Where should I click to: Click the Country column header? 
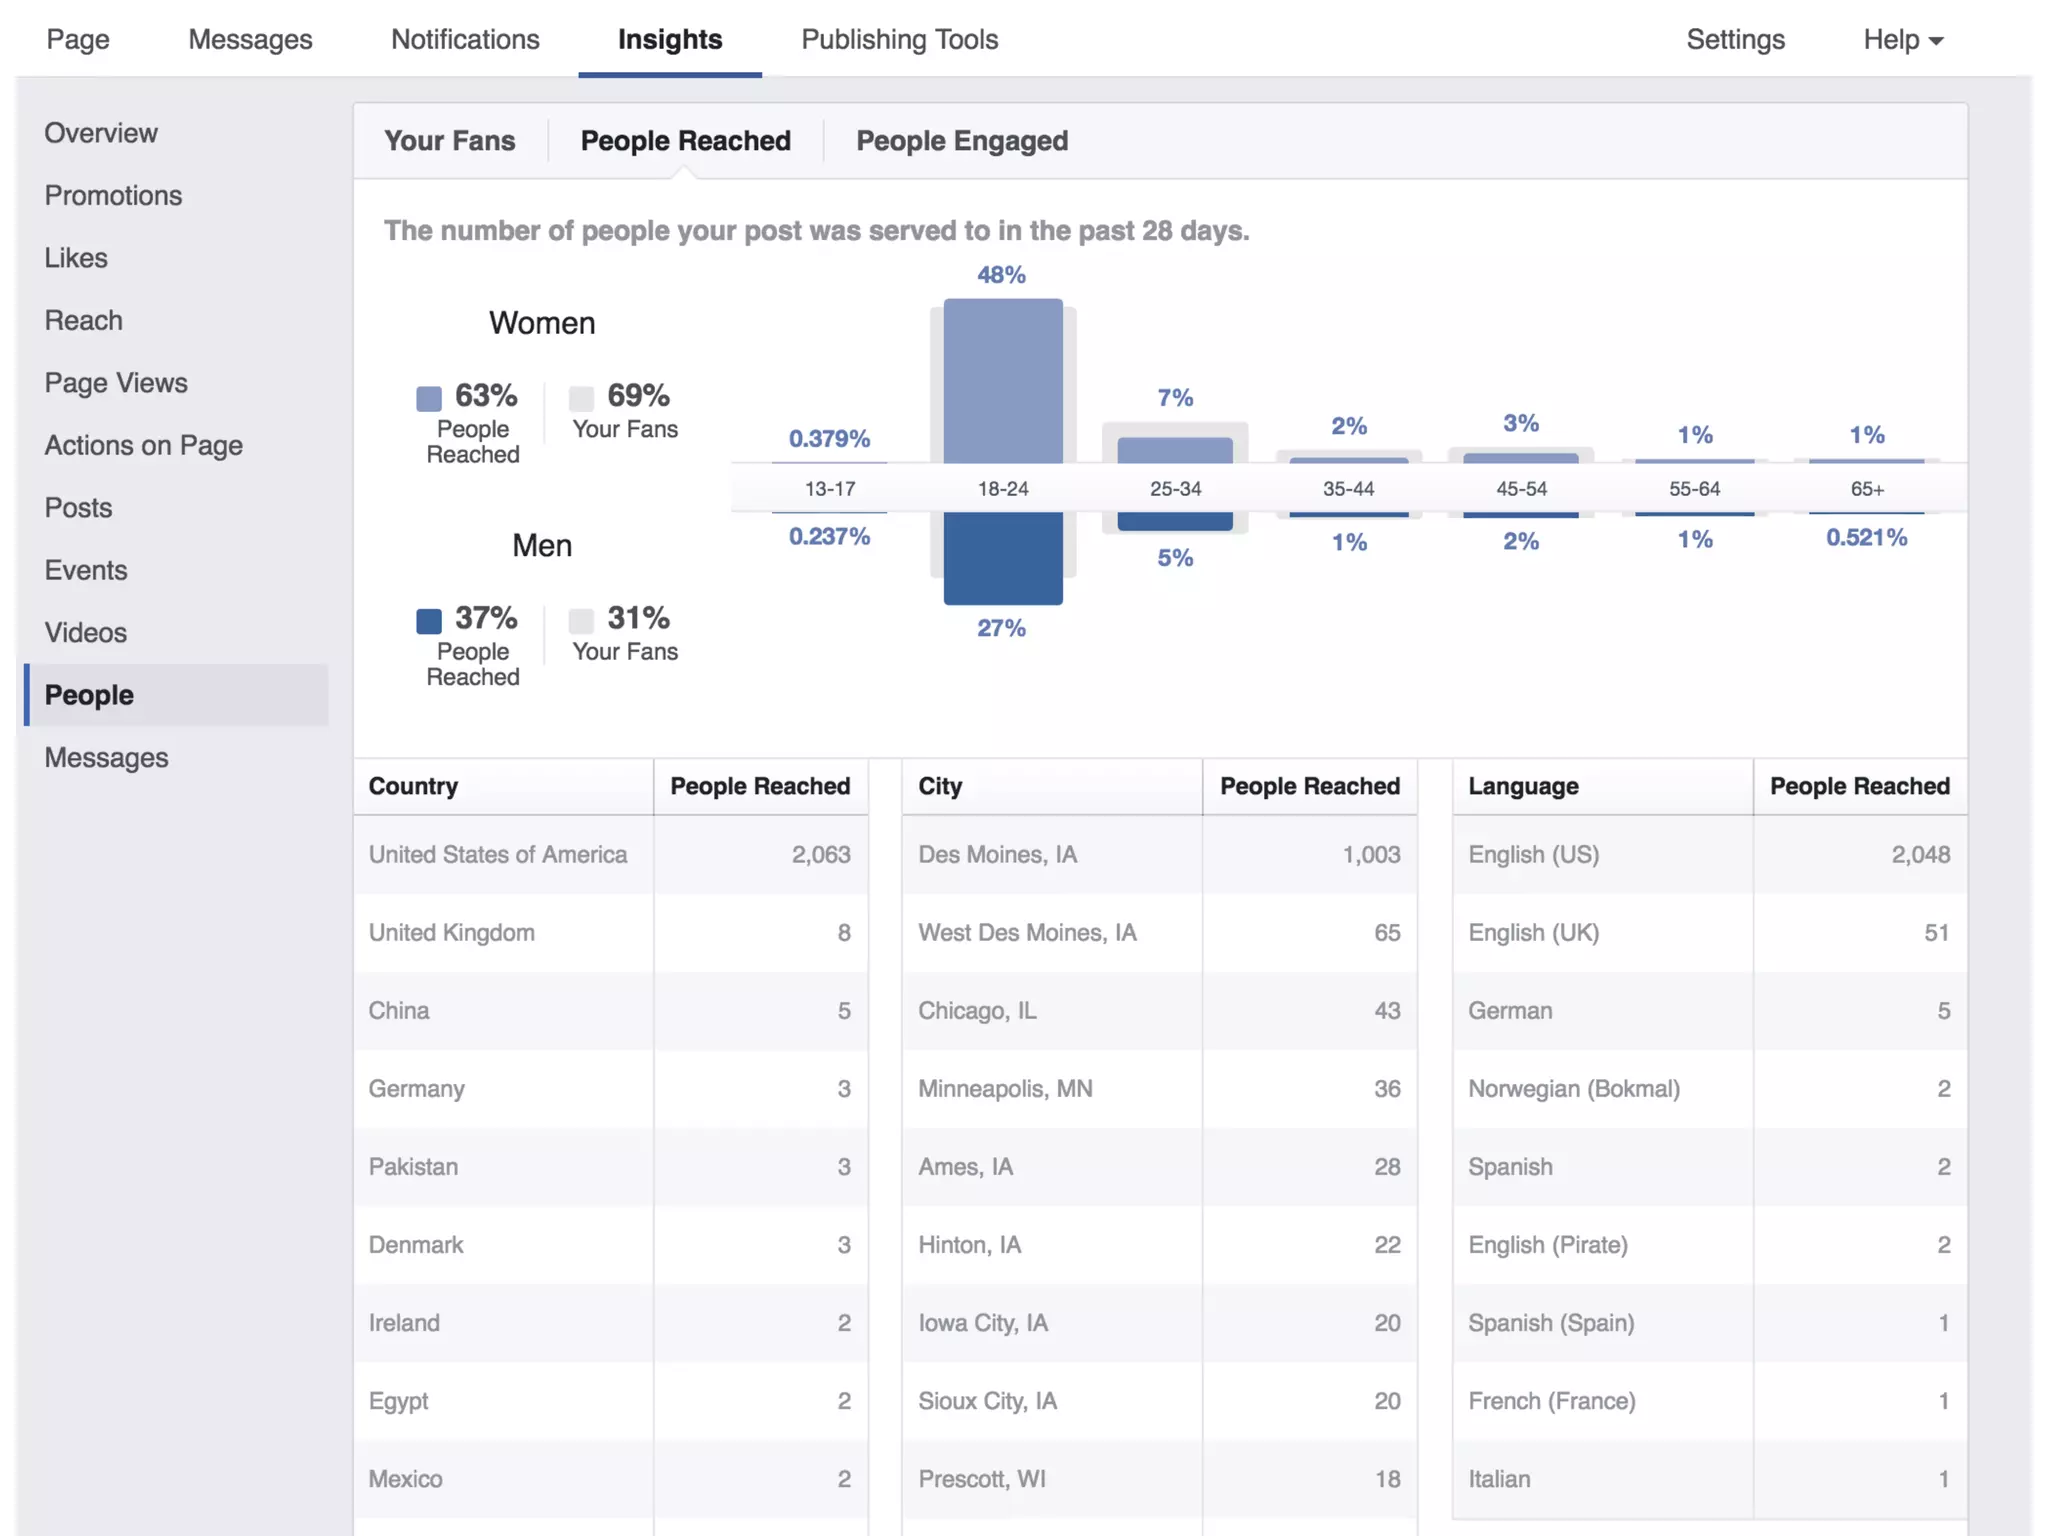(413, 786)
